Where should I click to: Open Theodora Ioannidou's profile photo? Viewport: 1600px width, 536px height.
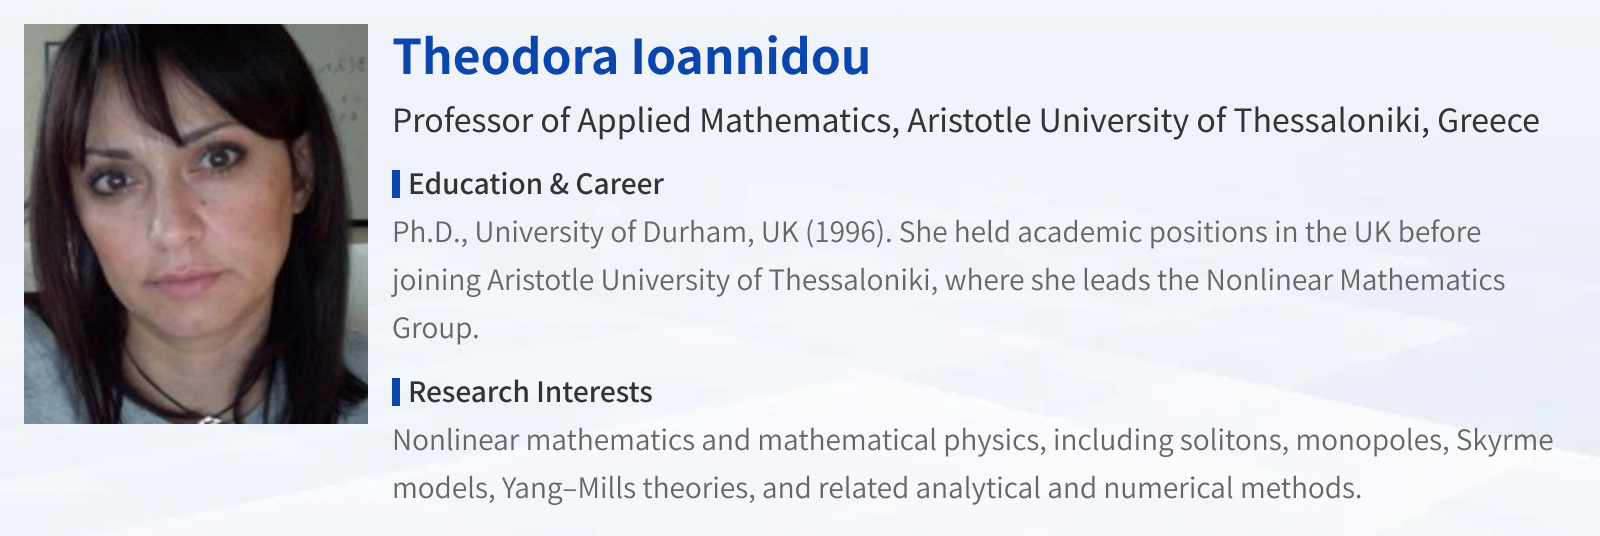coord(196,224)
